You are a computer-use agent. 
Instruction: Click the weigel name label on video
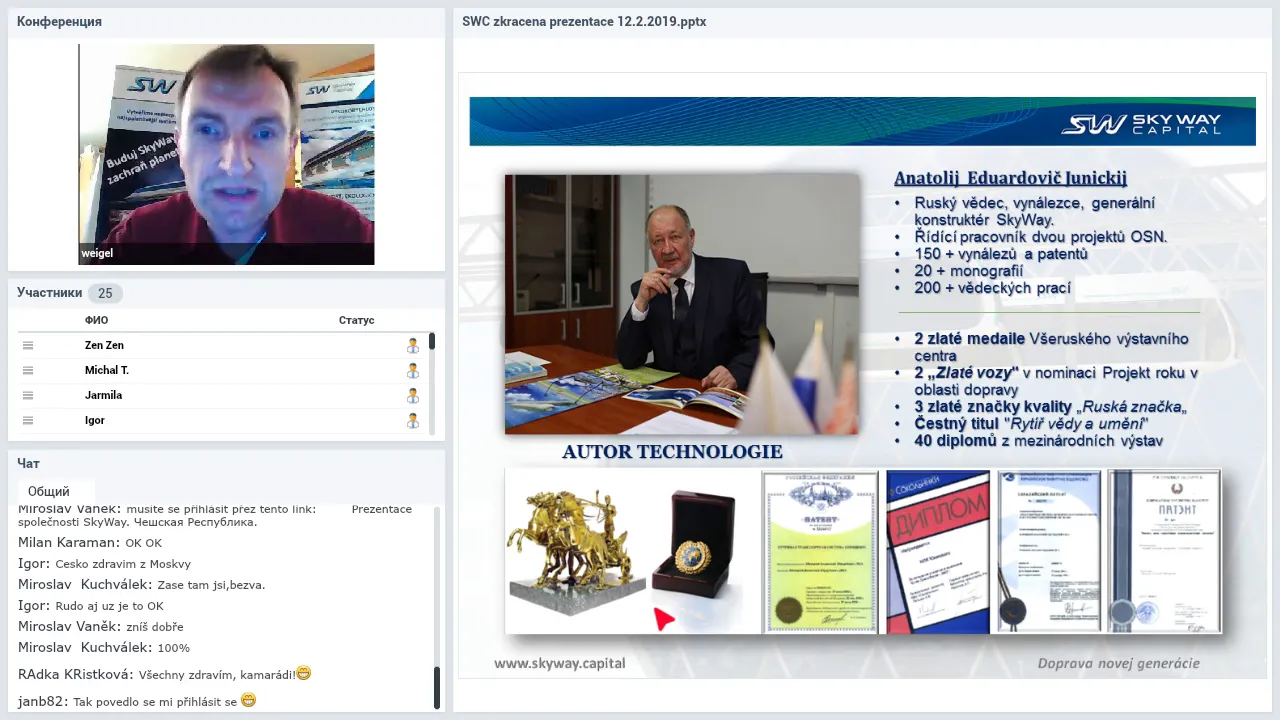(97, 254)
